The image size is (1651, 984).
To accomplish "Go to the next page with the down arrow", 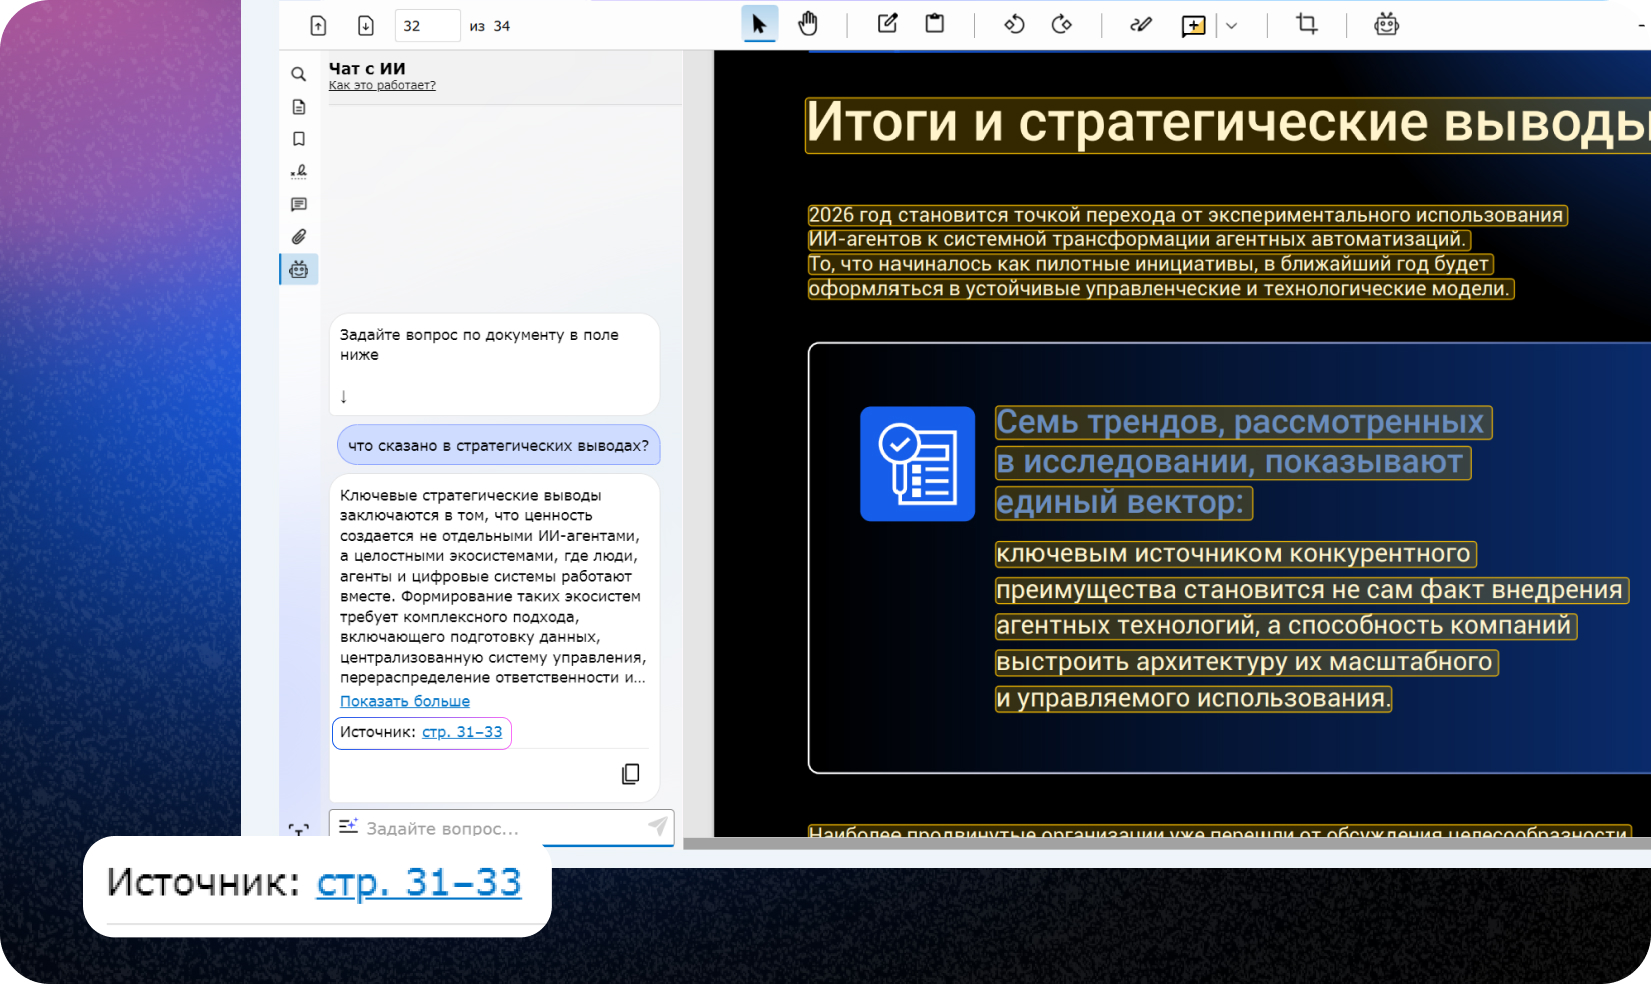I will pyautogui.click(x=368, y=23).
